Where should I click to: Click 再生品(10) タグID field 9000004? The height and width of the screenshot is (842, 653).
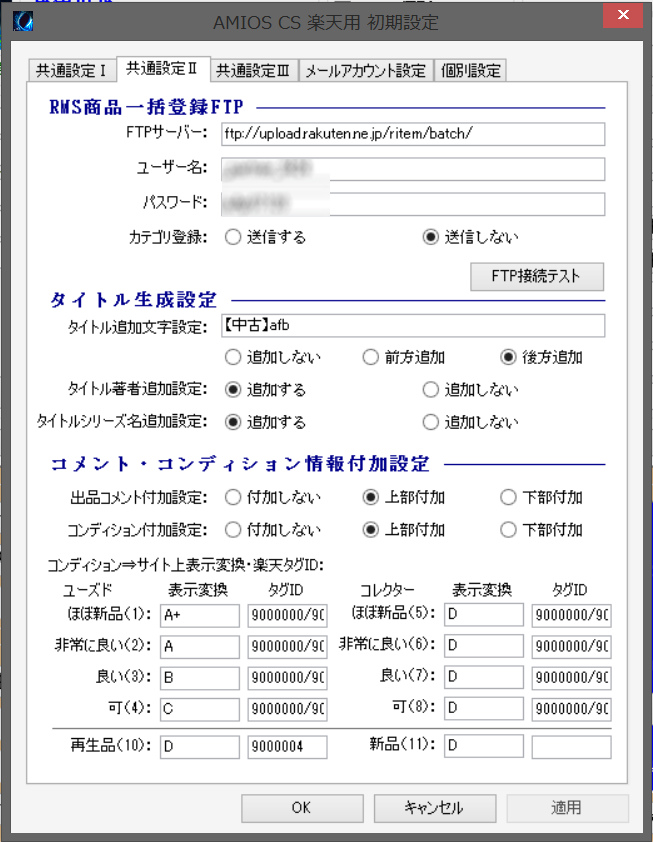(287, 746)
